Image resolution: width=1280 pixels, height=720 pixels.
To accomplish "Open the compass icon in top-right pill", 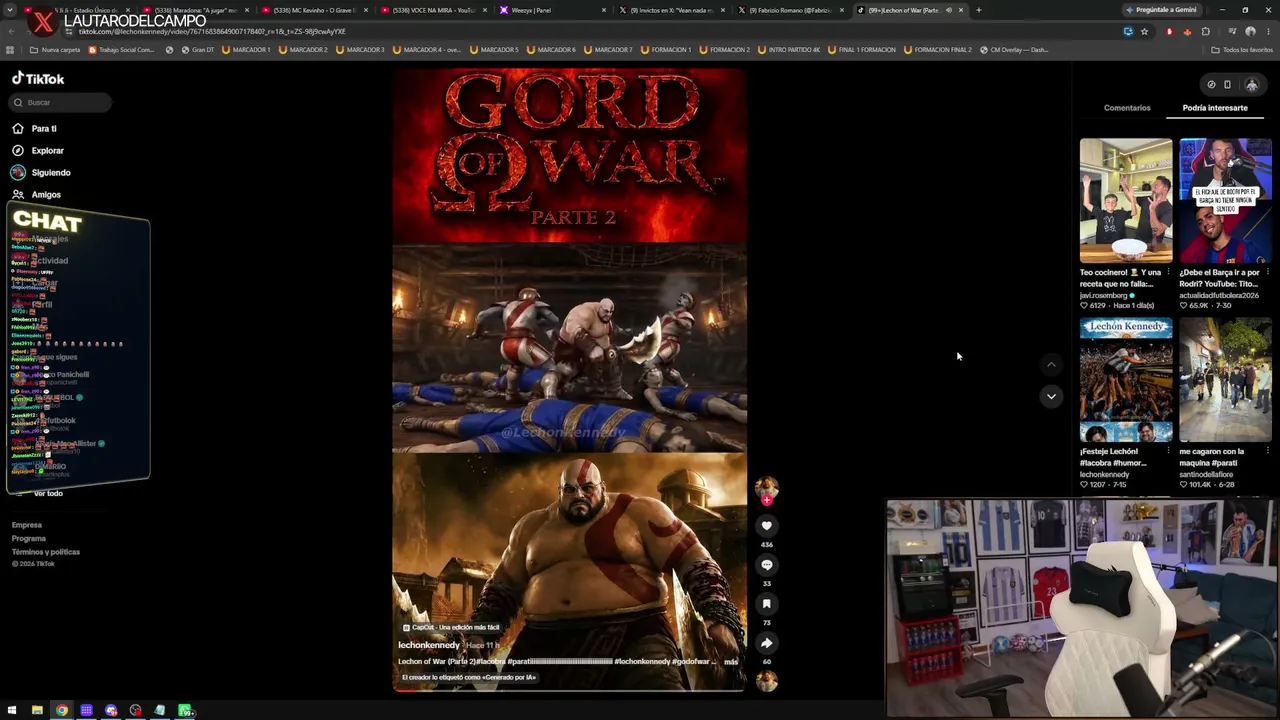I will pos(1211,85).
